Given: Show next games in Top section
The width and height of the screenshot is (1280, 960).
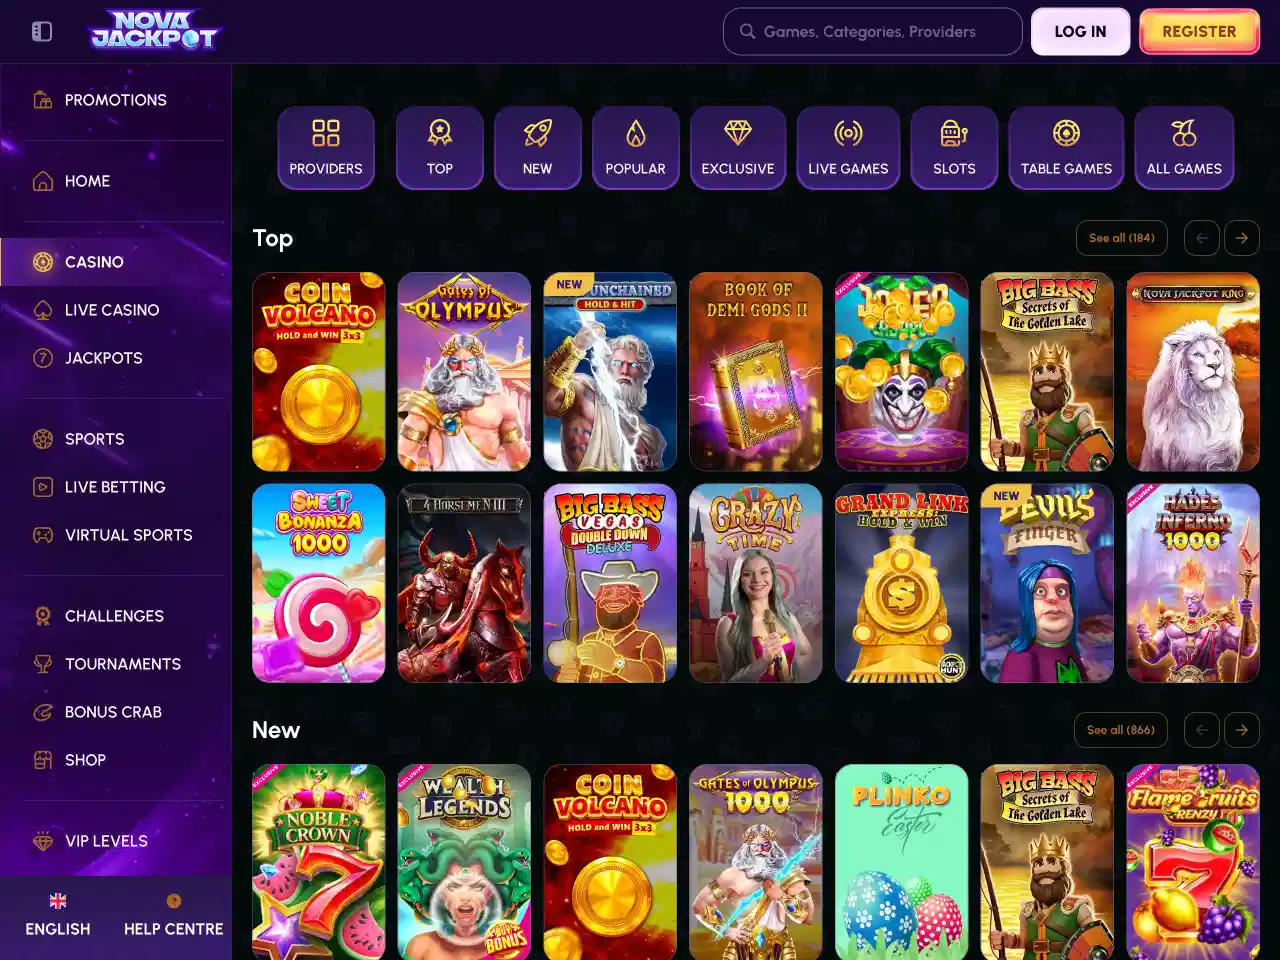Looking at the screenshot, I should (x=1242, y=238).
